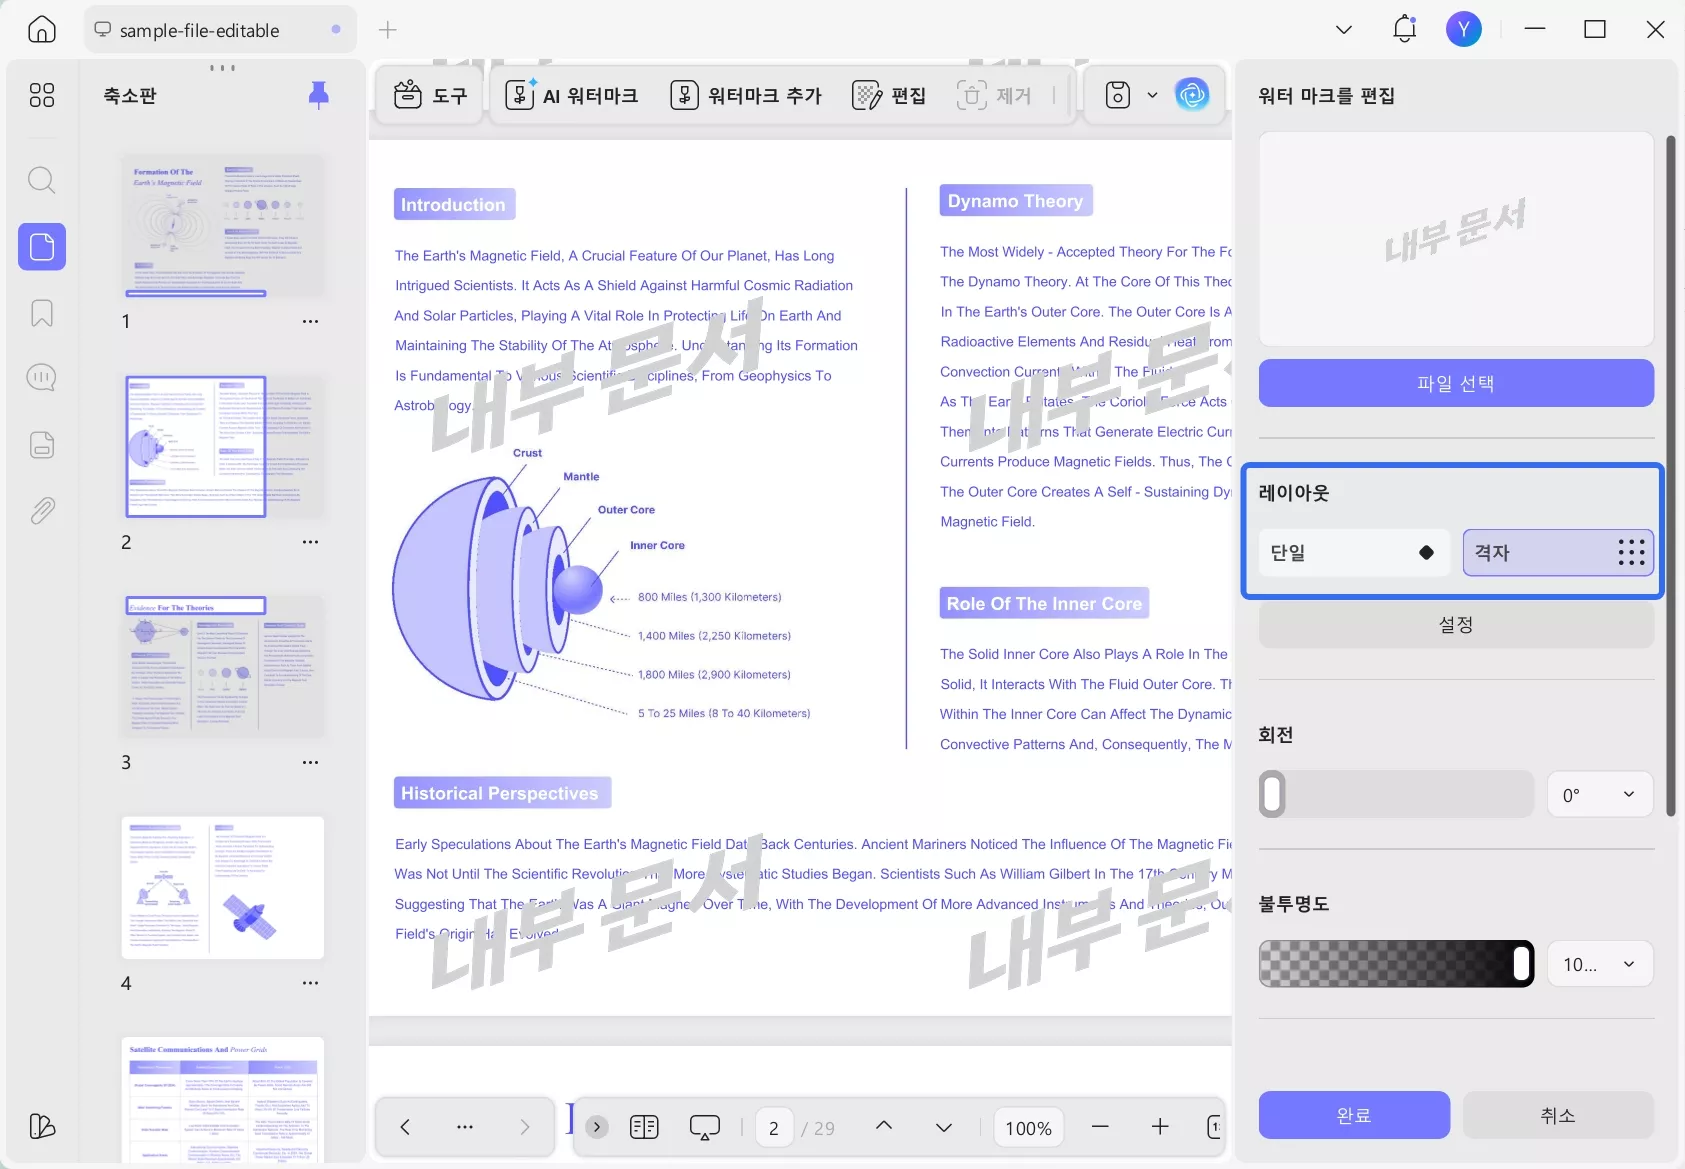The height and width of the screenshot is (1169, 1685).
Task: Open the opacity percentage dropdown
Action: (x=1599, y=964)
